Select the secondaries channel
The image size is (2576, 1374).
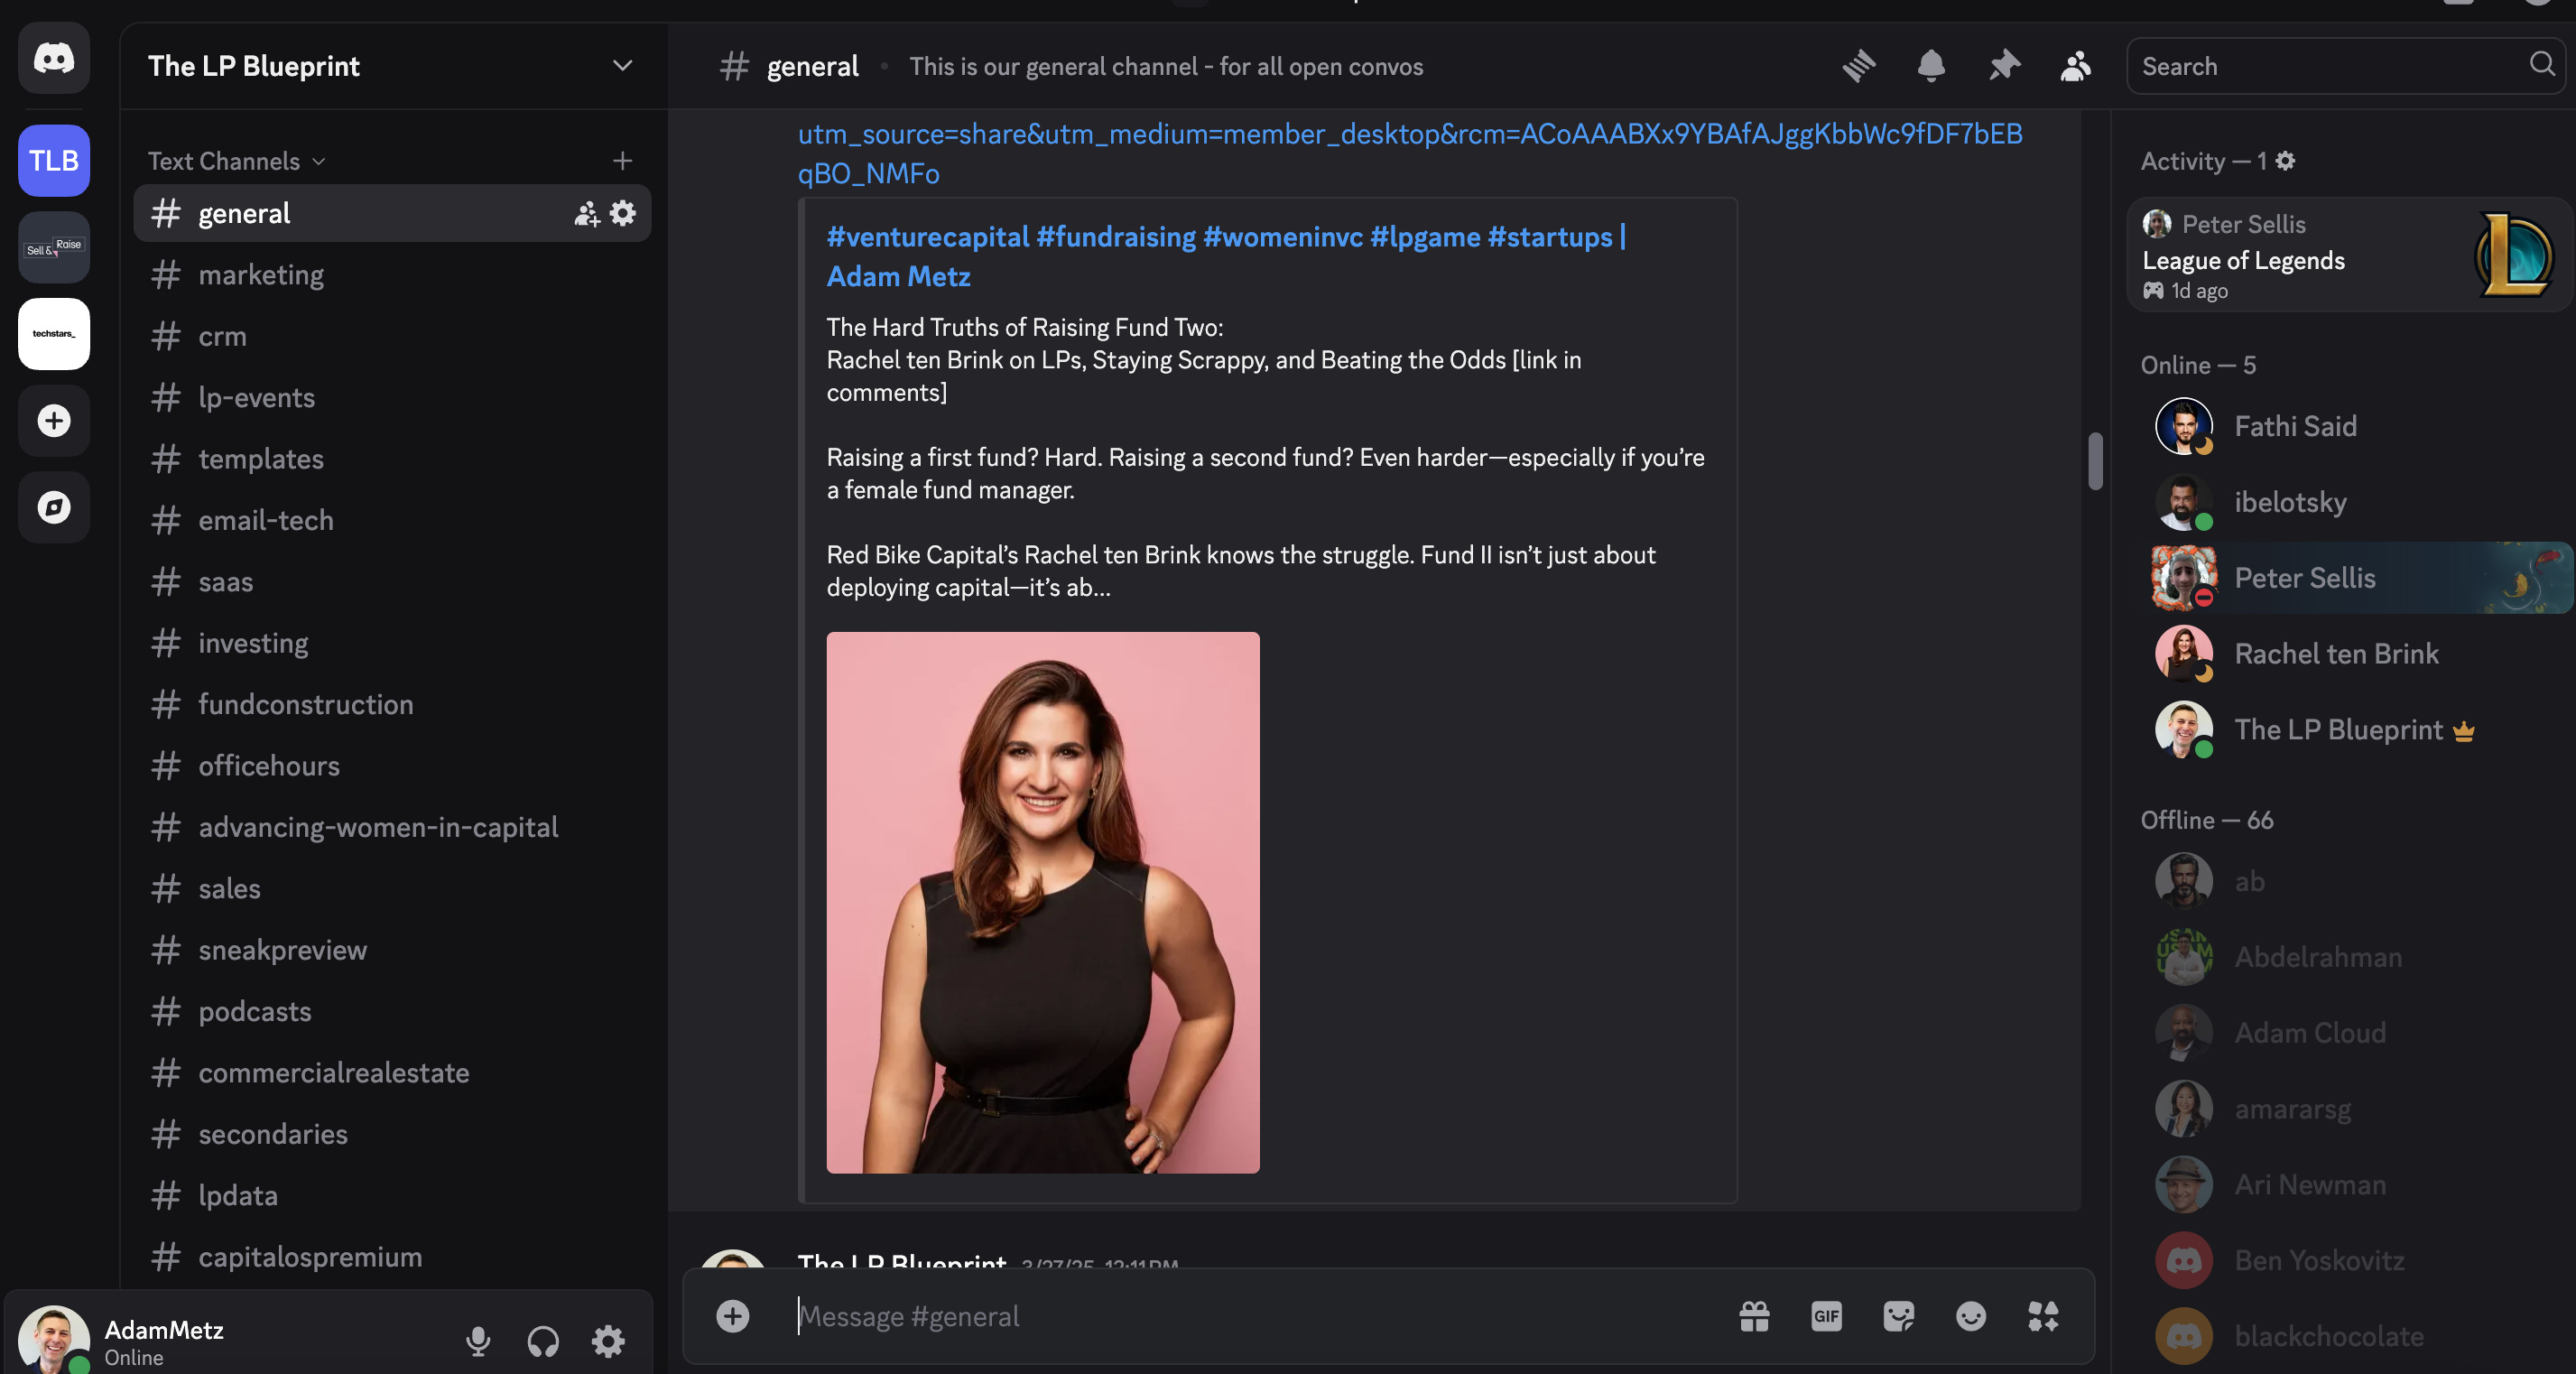click(x=392, y=1134)
